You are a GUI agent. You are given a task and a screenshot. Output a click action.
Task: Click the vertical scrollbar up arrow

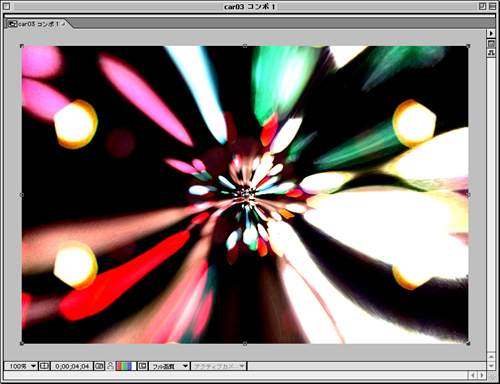pyautogui.click(x=491, y=356)
